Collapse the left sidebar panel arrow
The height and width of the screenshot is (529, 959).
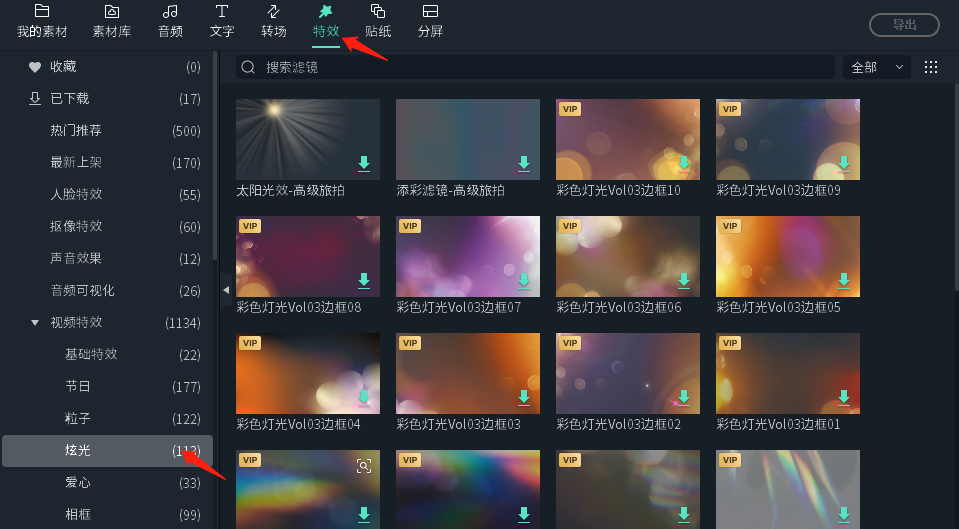coord(226,290)
